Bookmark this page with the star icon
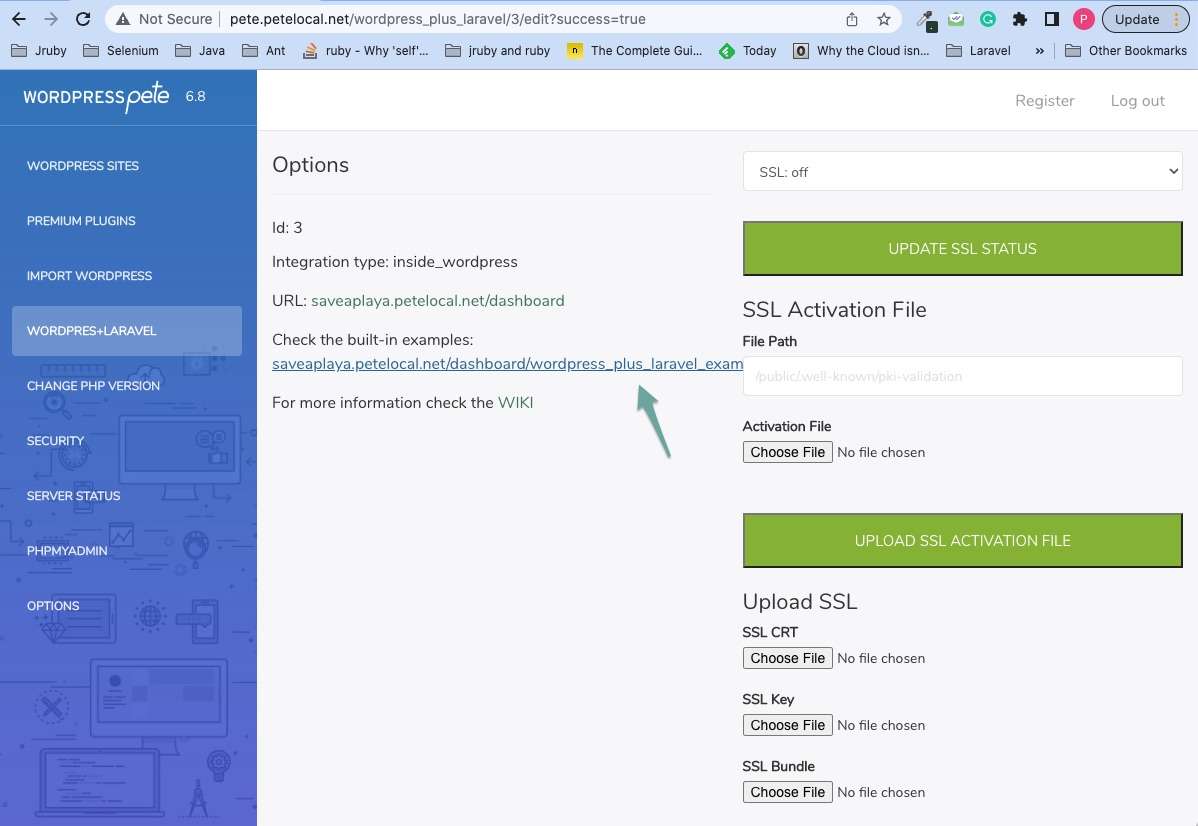 (x=884, y=19)
